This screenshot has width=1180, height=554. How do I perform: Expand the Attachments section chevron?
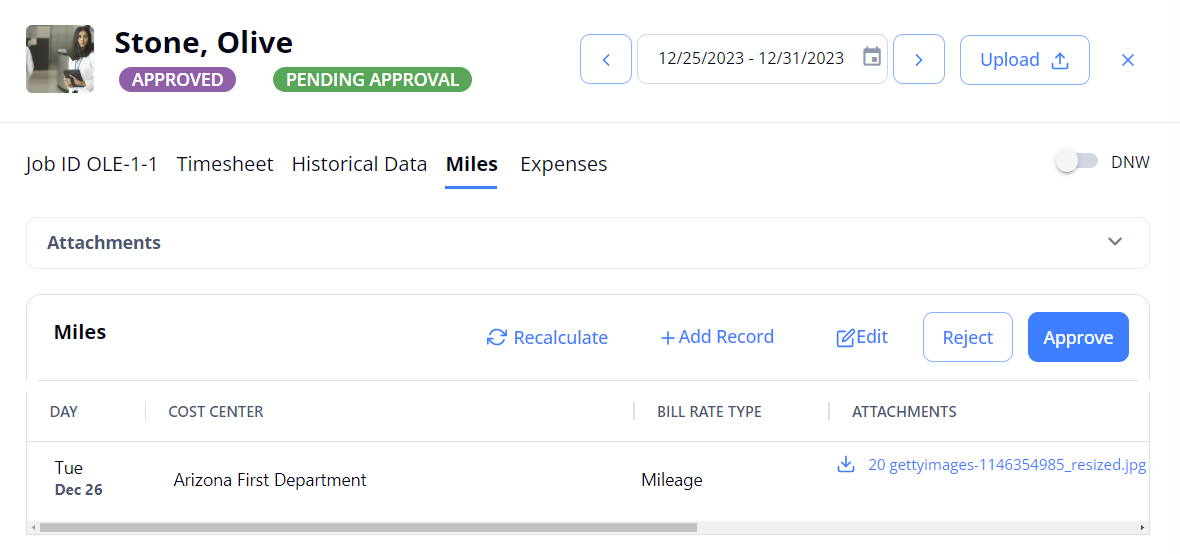click(1115, 242)
